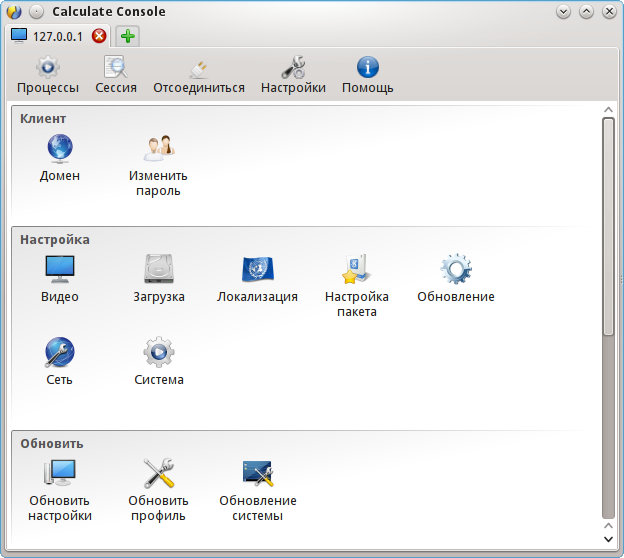Open Настройки from the toolbar
Screen dimensions: 624x558
(293, 75)
